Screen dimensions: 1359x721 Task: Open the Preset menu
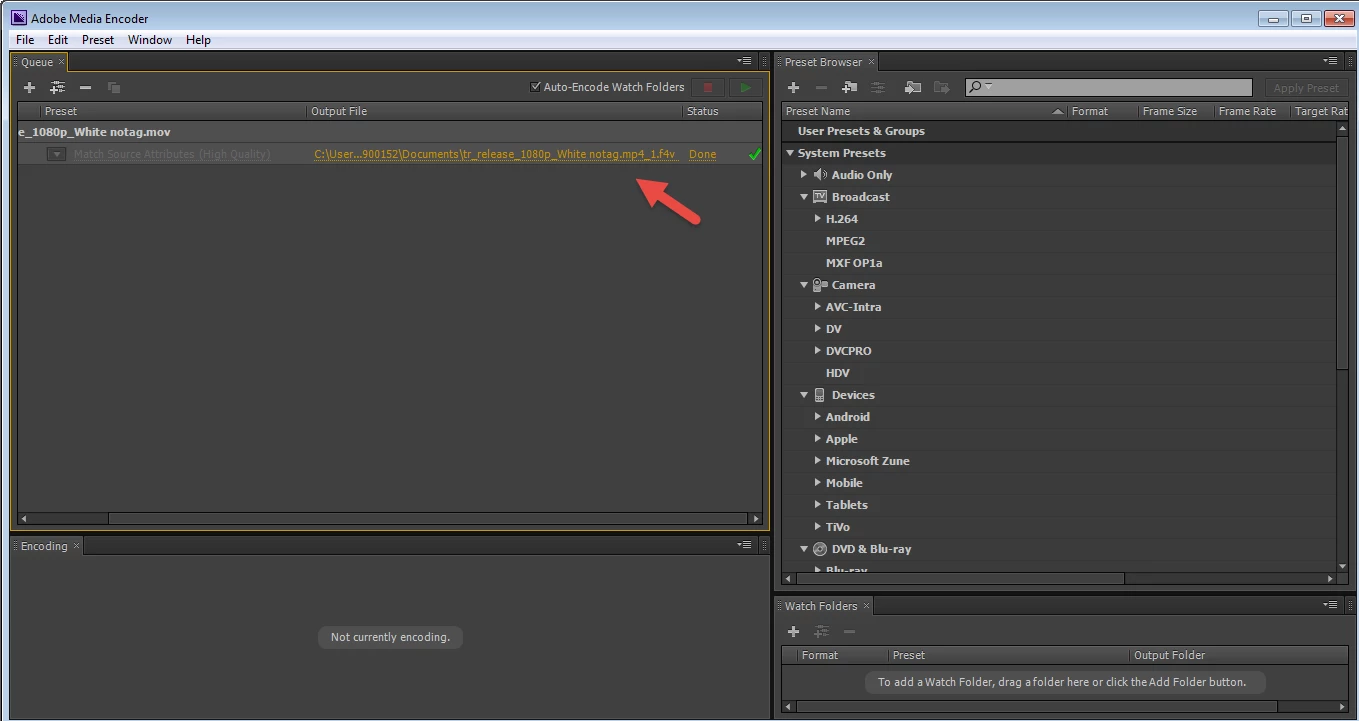point(98,40)
